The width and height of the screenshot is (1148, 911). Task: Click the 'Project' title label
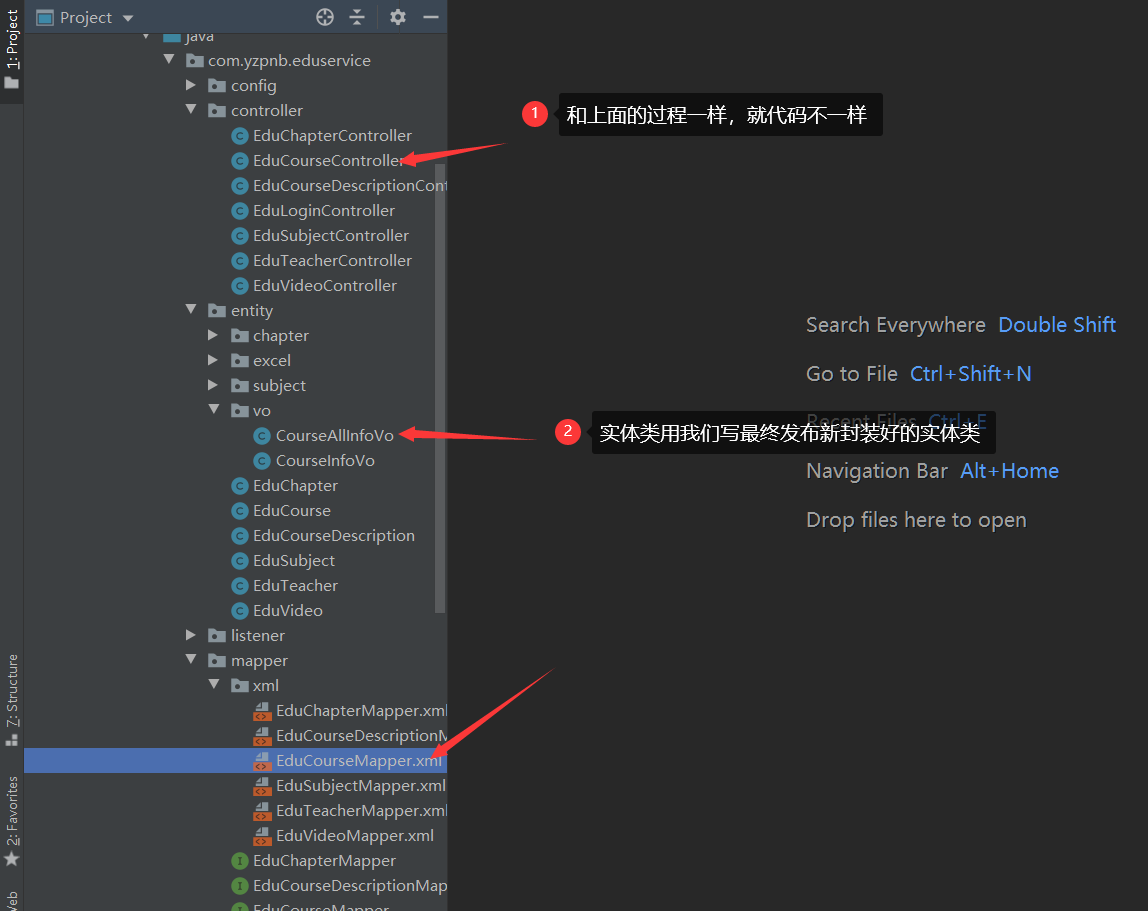[86, 18]
